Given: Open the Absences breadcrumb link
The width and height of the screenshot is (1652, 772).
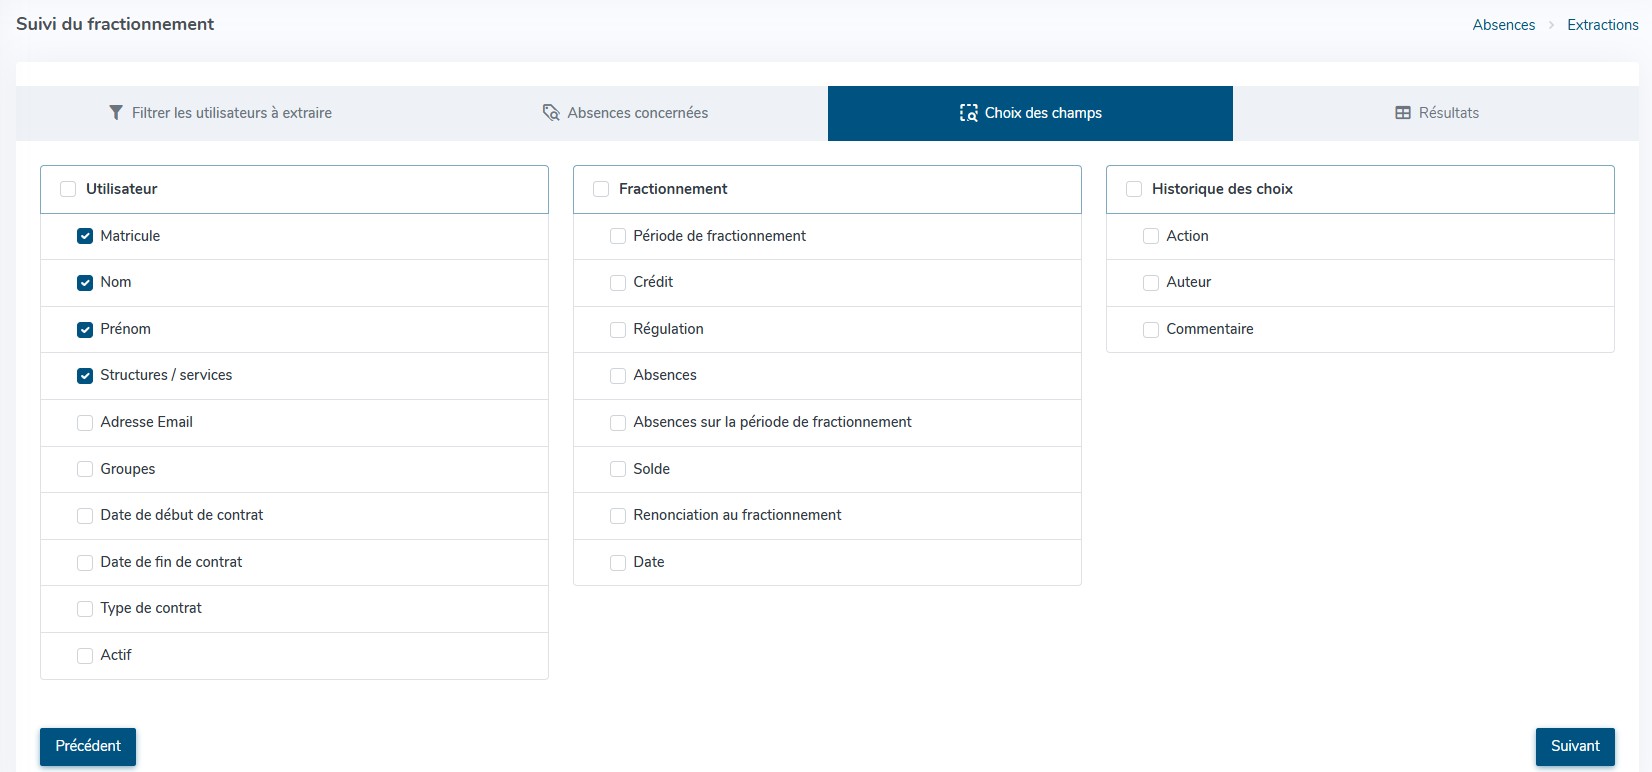Looking at the screenshot, I should pyautogui.click(x=1503, y=25).
